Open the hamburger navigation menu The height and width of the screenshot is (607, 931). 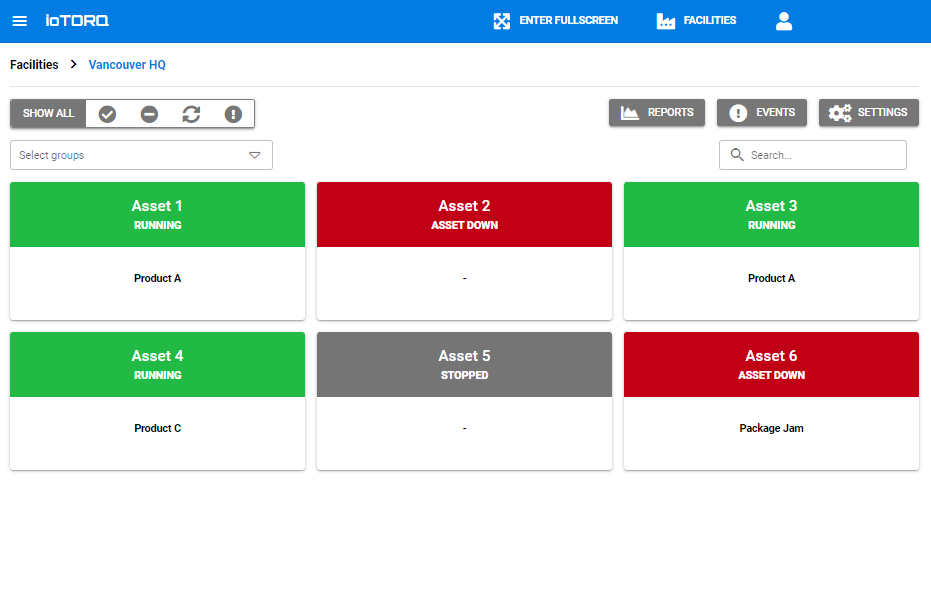pos(20,21)
